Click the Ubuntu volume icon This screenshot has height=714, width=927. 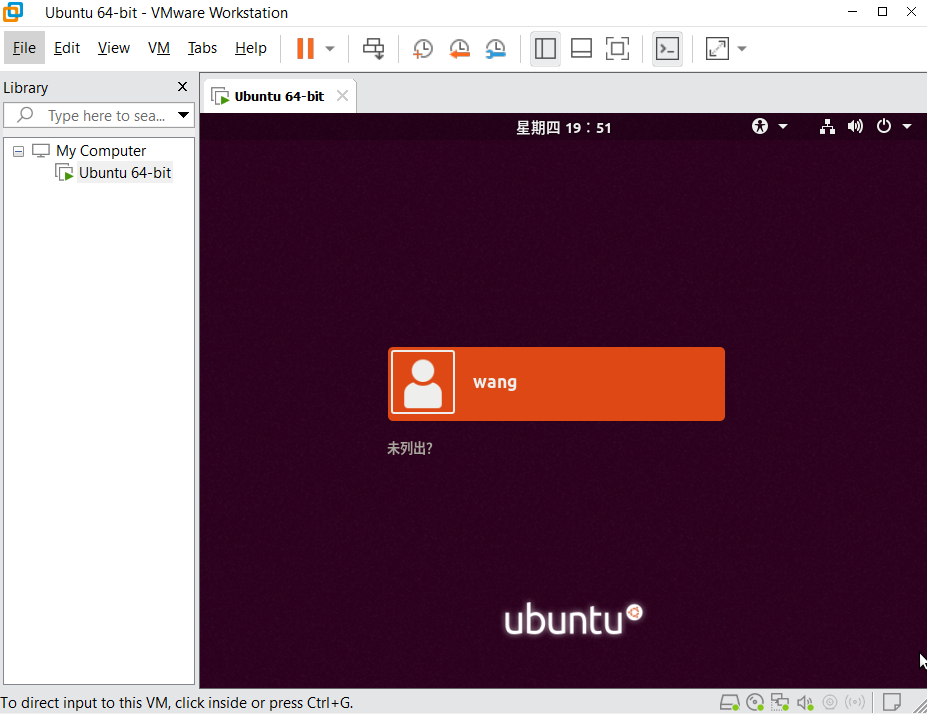click(855, 126)
